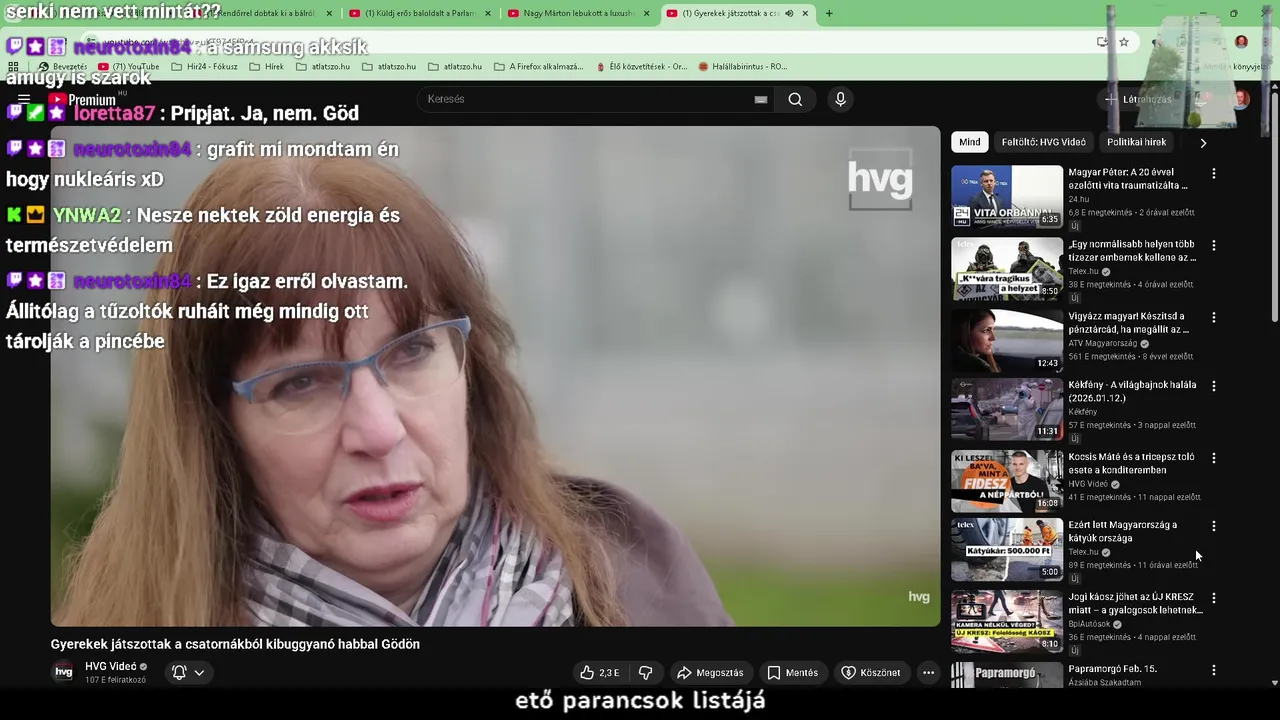Click the YouTube Premium logo
The image size is (1280, 720).
[83, 99]
